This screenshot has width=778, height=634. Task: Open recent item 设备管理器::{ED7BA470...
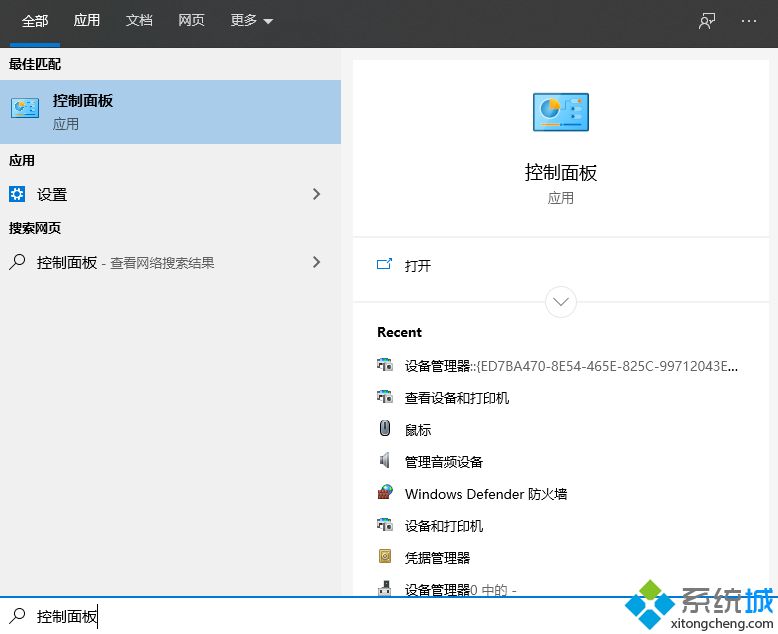coord(571,366)
